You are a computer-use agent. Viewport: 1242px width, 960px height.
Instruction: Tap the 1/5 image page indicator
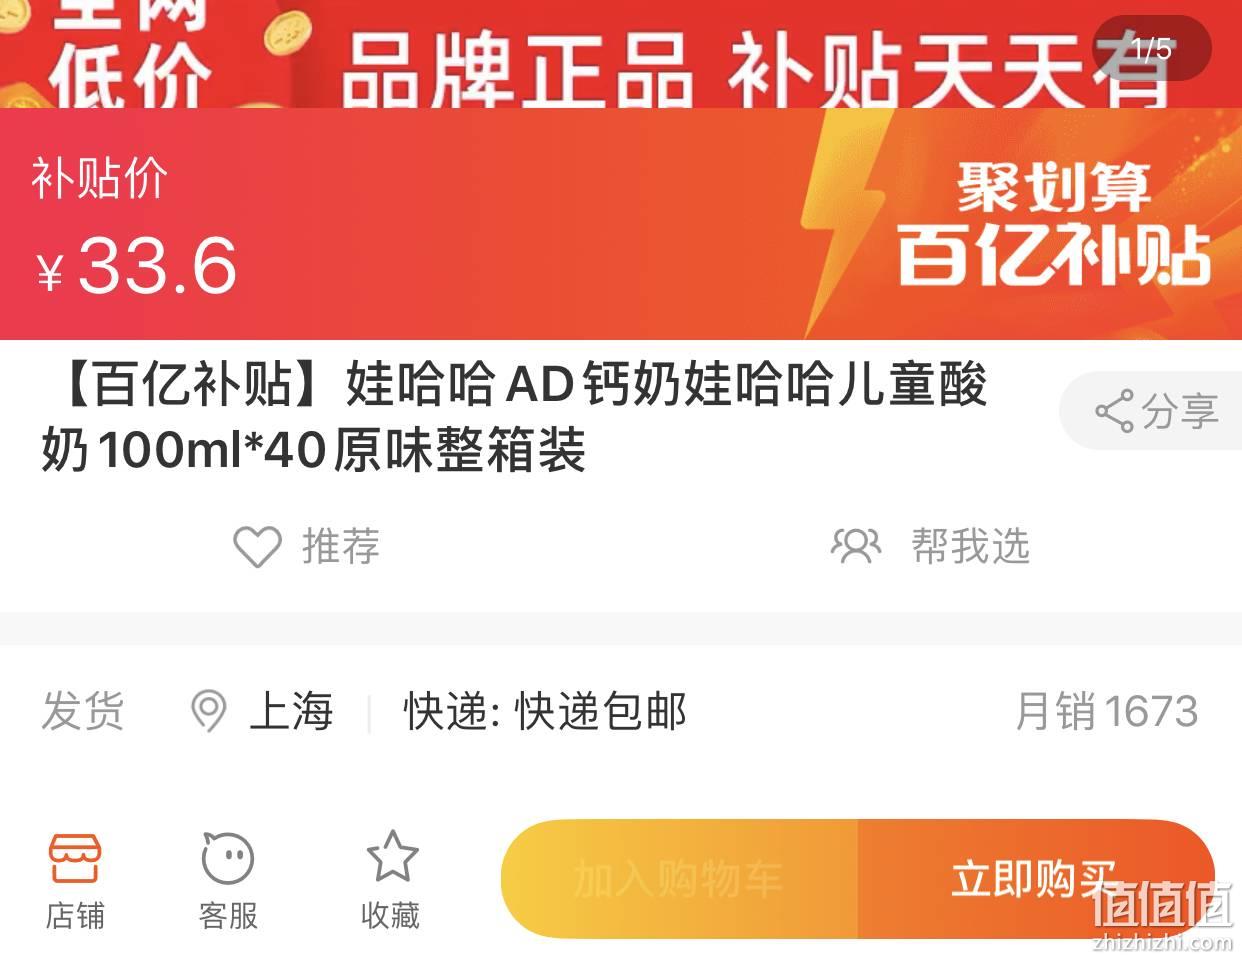pyautogui.click(x=1151, y=48)
